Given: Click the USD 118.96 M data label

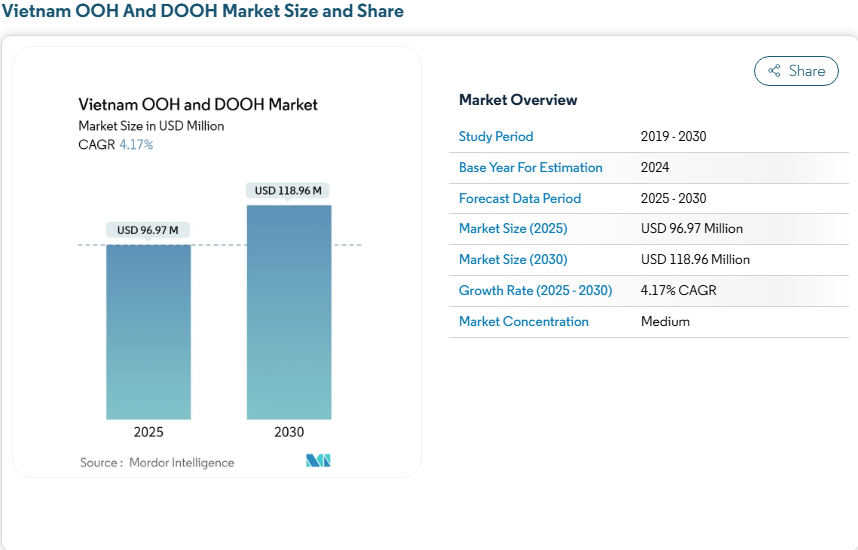Looking at the screenshot, I should coord(288,190).
